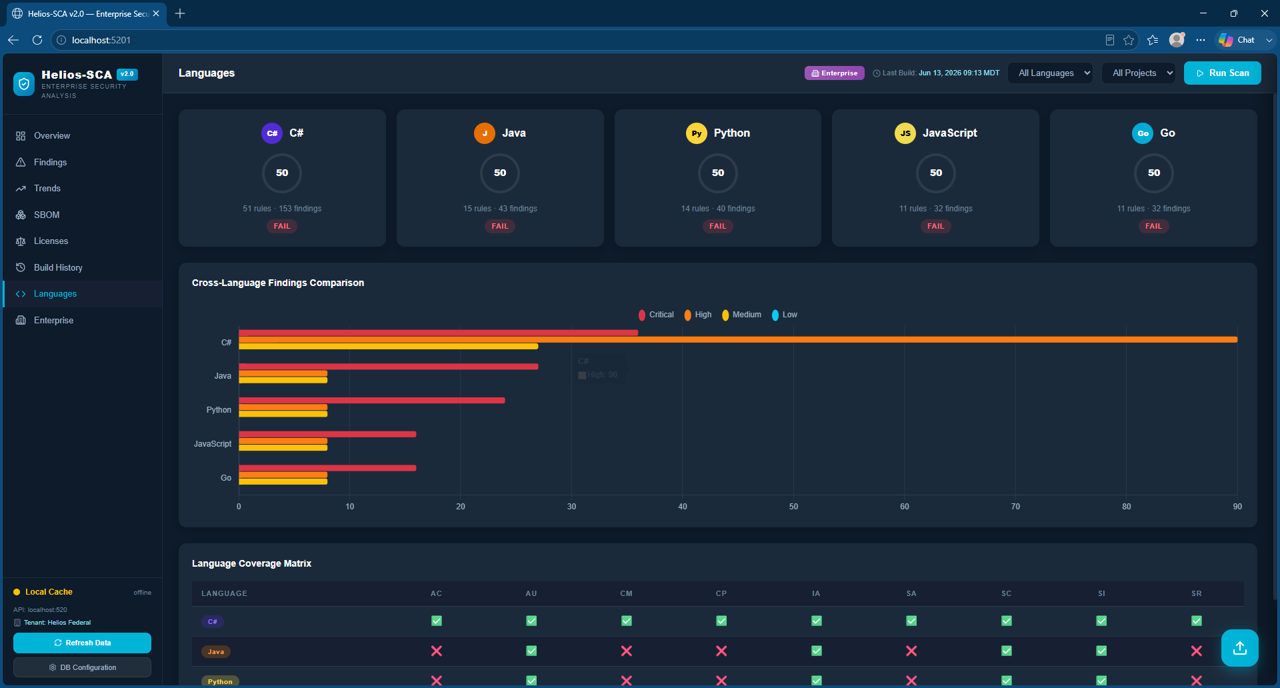Click the C# CM coverage checkmark
The height and width of the screenshot is (688, 1280).
coord(626,621)
